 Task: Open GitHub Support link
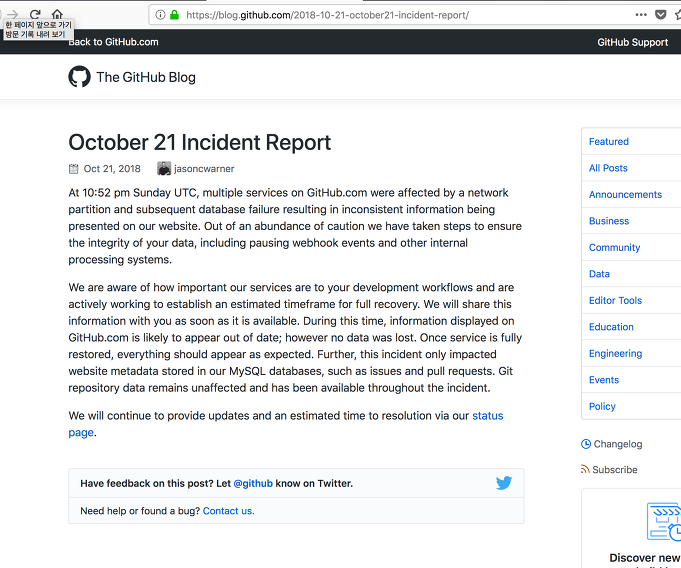(x=632, y=42)
